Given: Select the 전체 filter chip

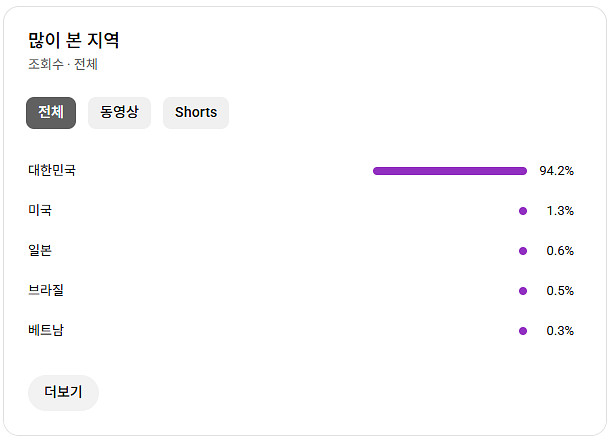Looking at the screenshot, I should coord(51,113).
